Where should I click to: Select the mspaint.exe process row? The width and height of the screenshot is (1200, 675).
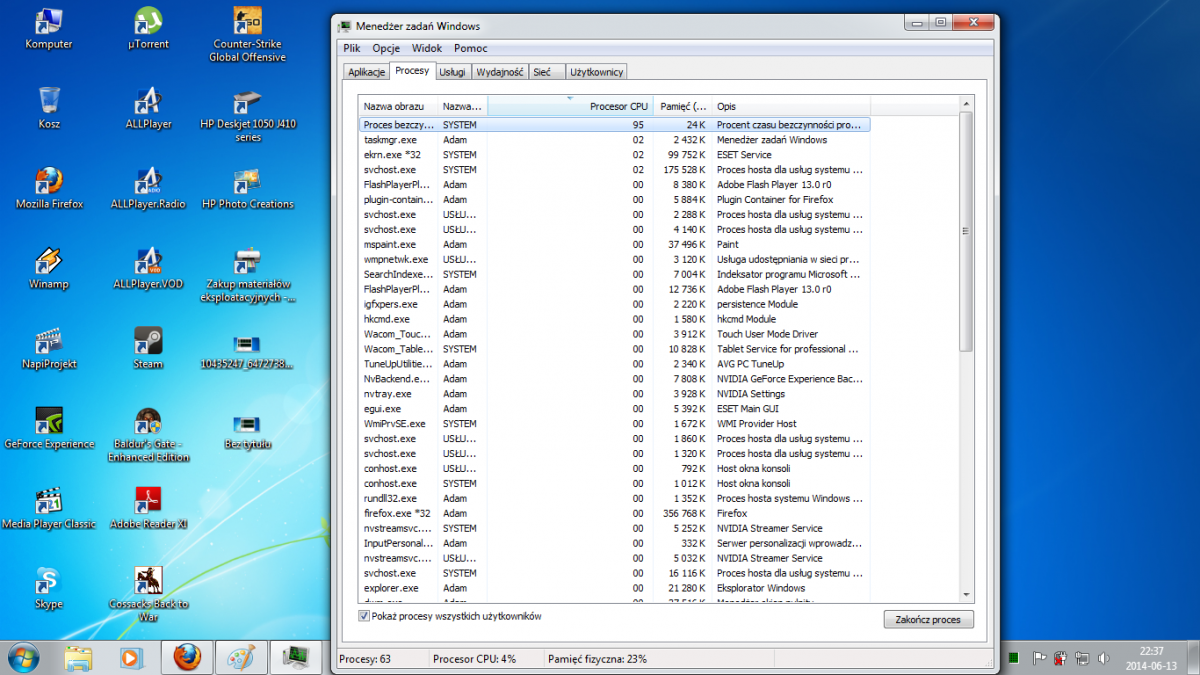614,244
